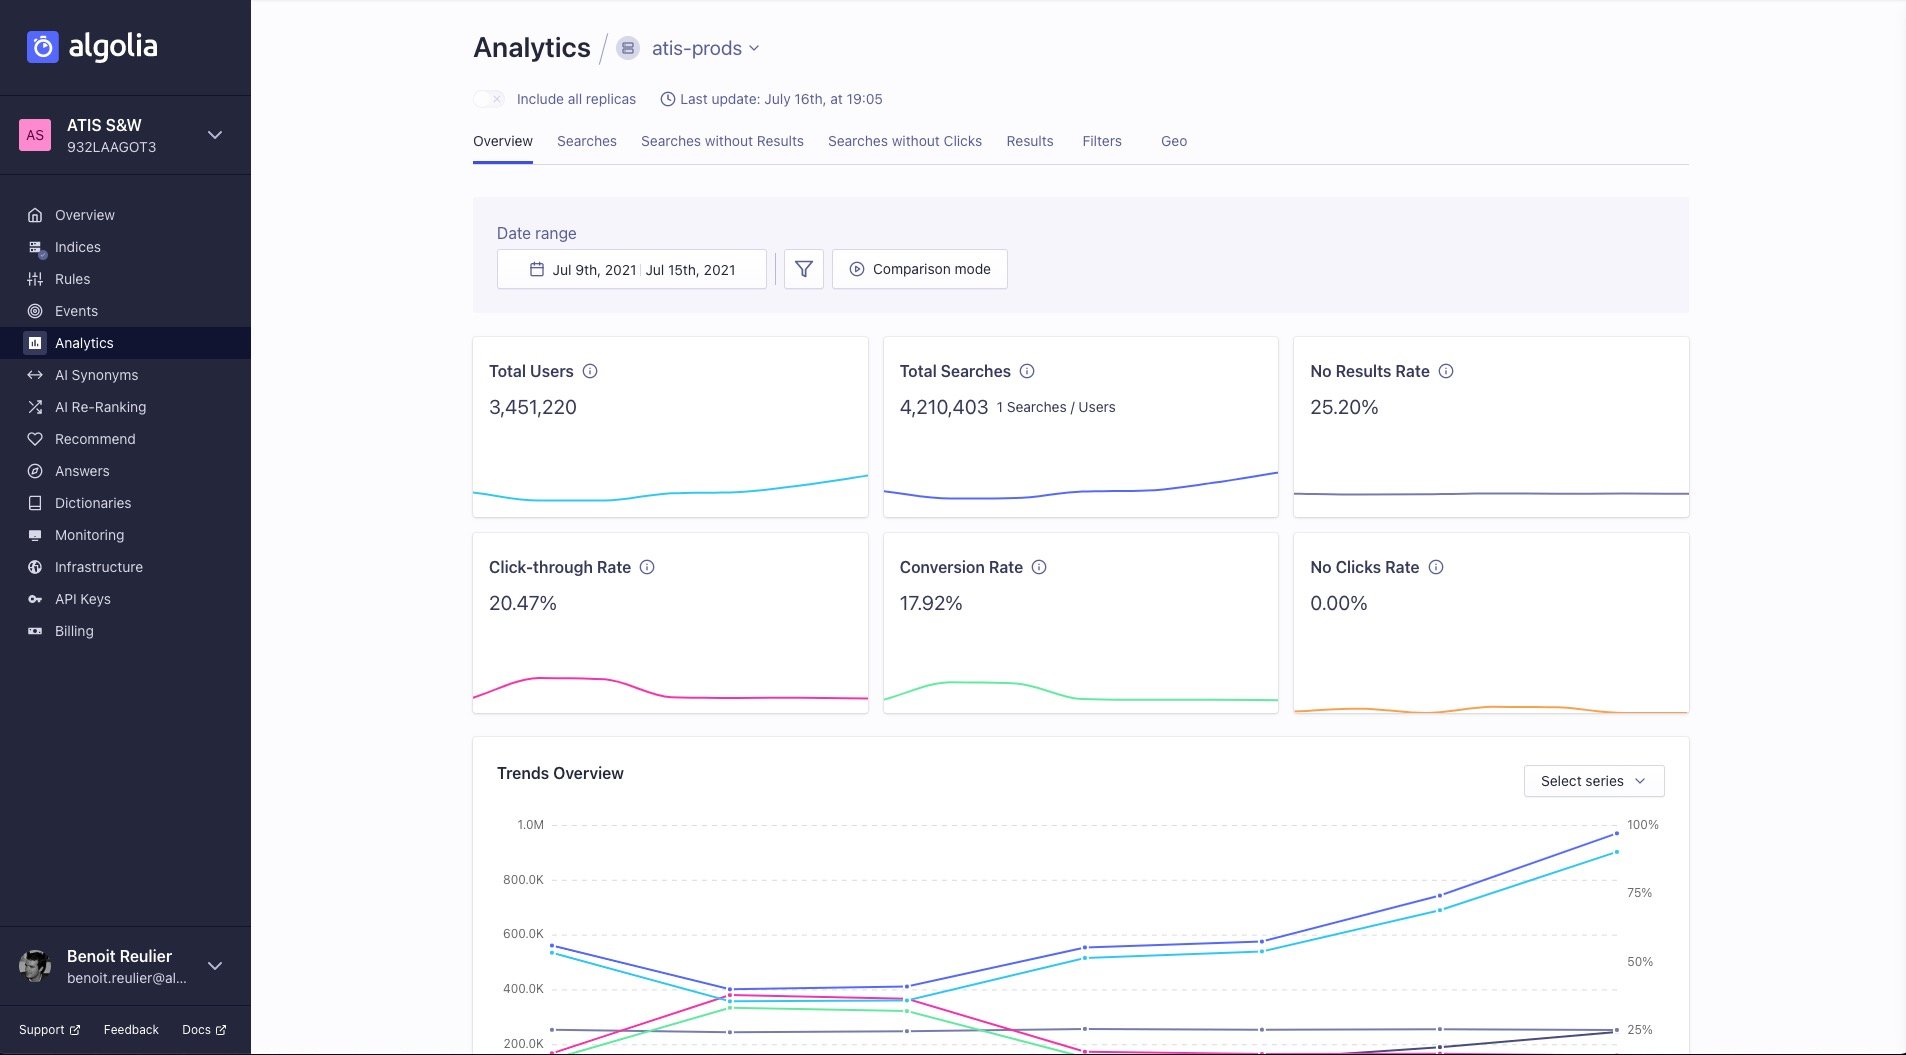Viewport: 1906px width, 1055px height.
Task: Enable the Include all replicas toggle
Action: coord(488,99)
